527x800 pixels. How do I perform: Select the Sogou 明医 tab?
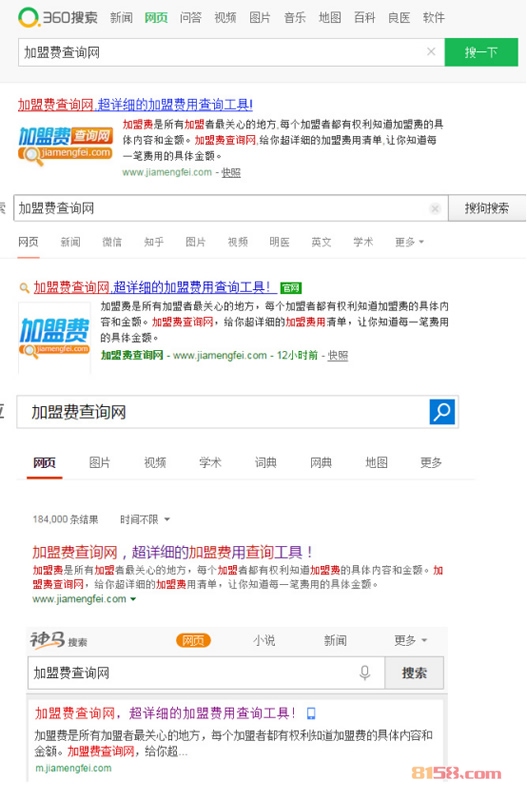tap(280, 242)
